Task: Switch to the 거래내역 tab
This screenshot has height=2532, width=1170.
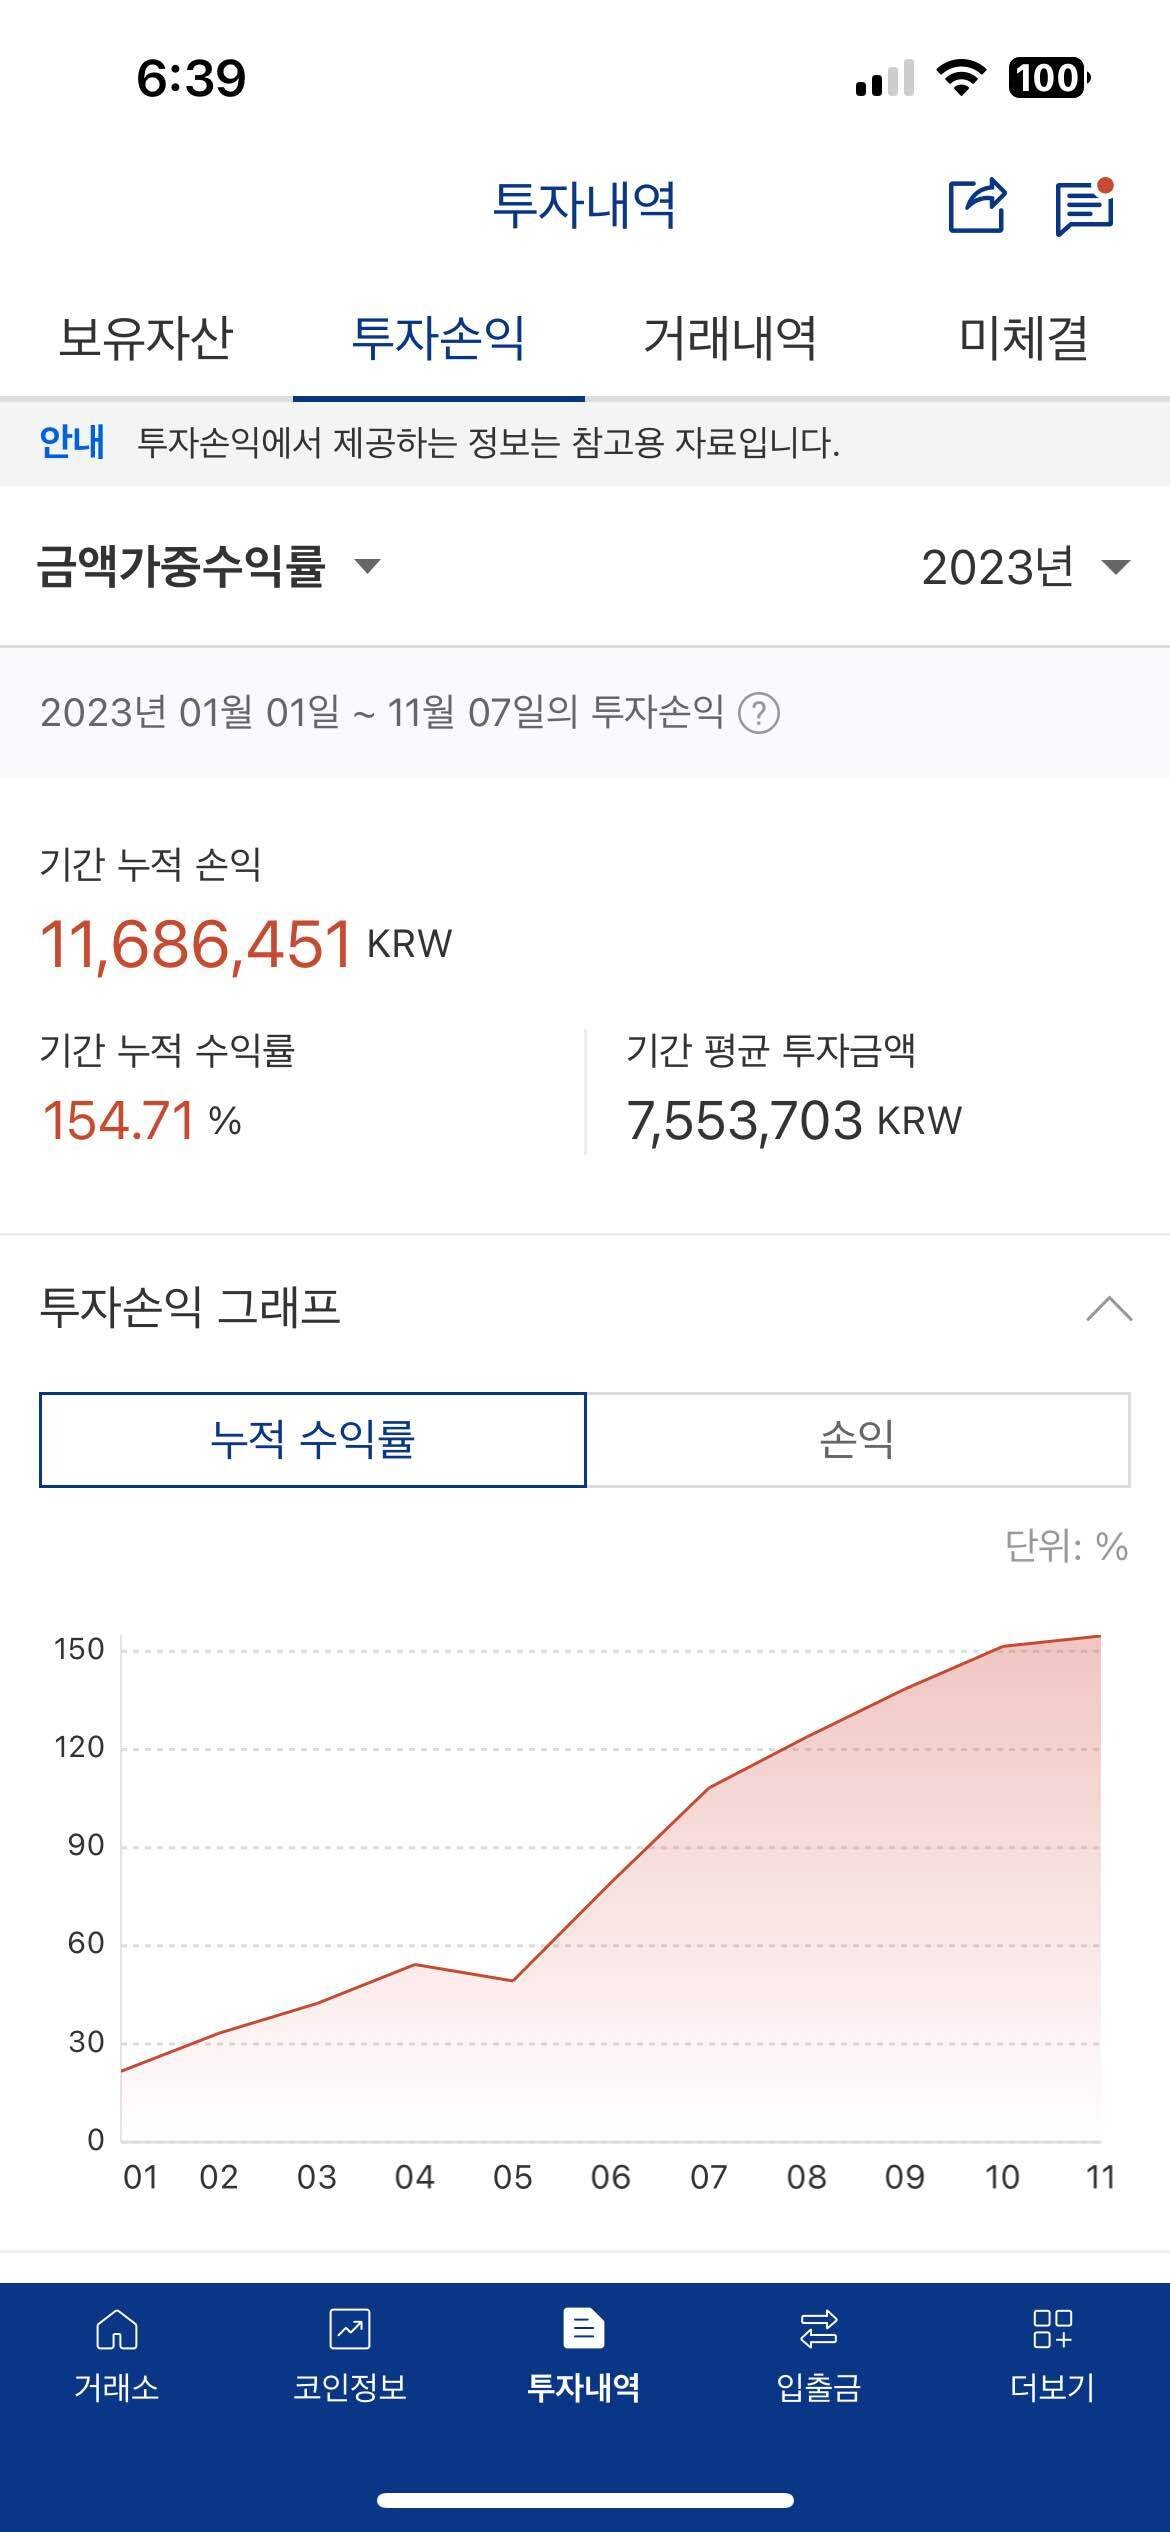Action: [x=730, y=337]
